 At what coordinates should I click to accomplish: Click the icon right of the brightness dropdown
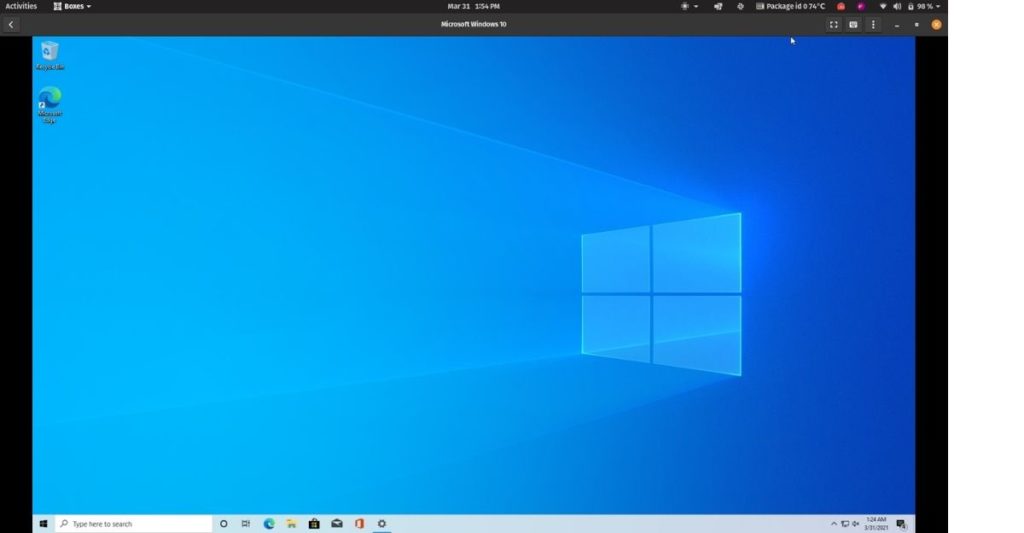pos(718,6)
